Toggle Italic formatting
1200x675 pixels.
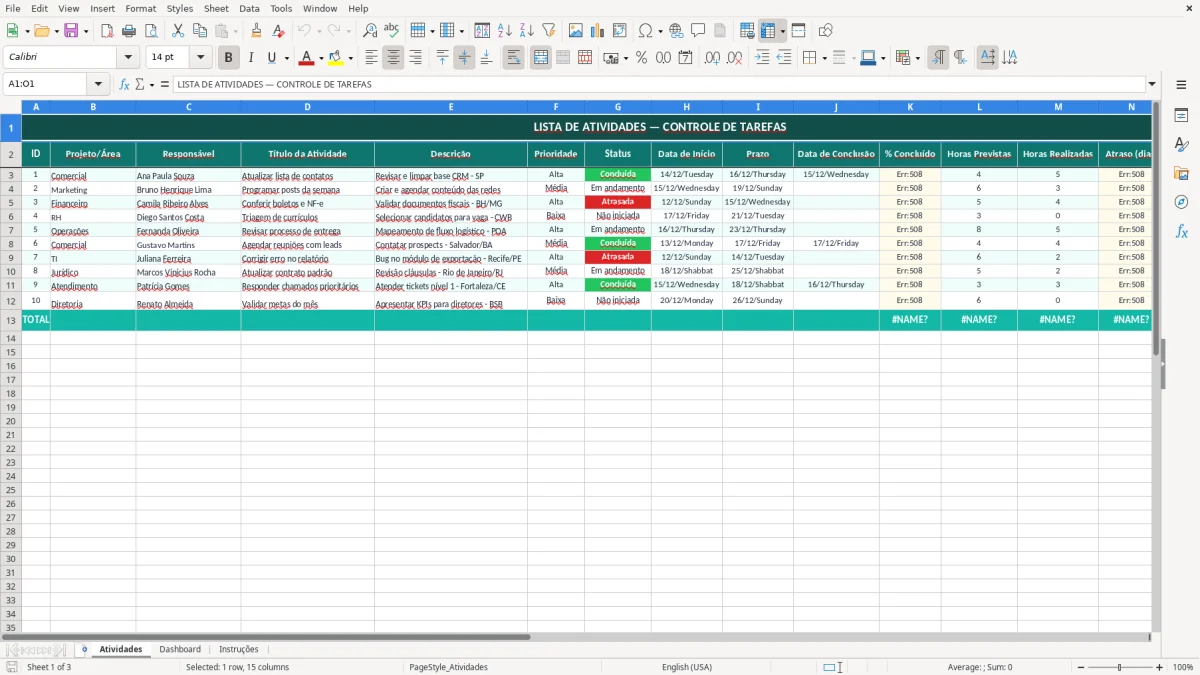coord(250,58)
